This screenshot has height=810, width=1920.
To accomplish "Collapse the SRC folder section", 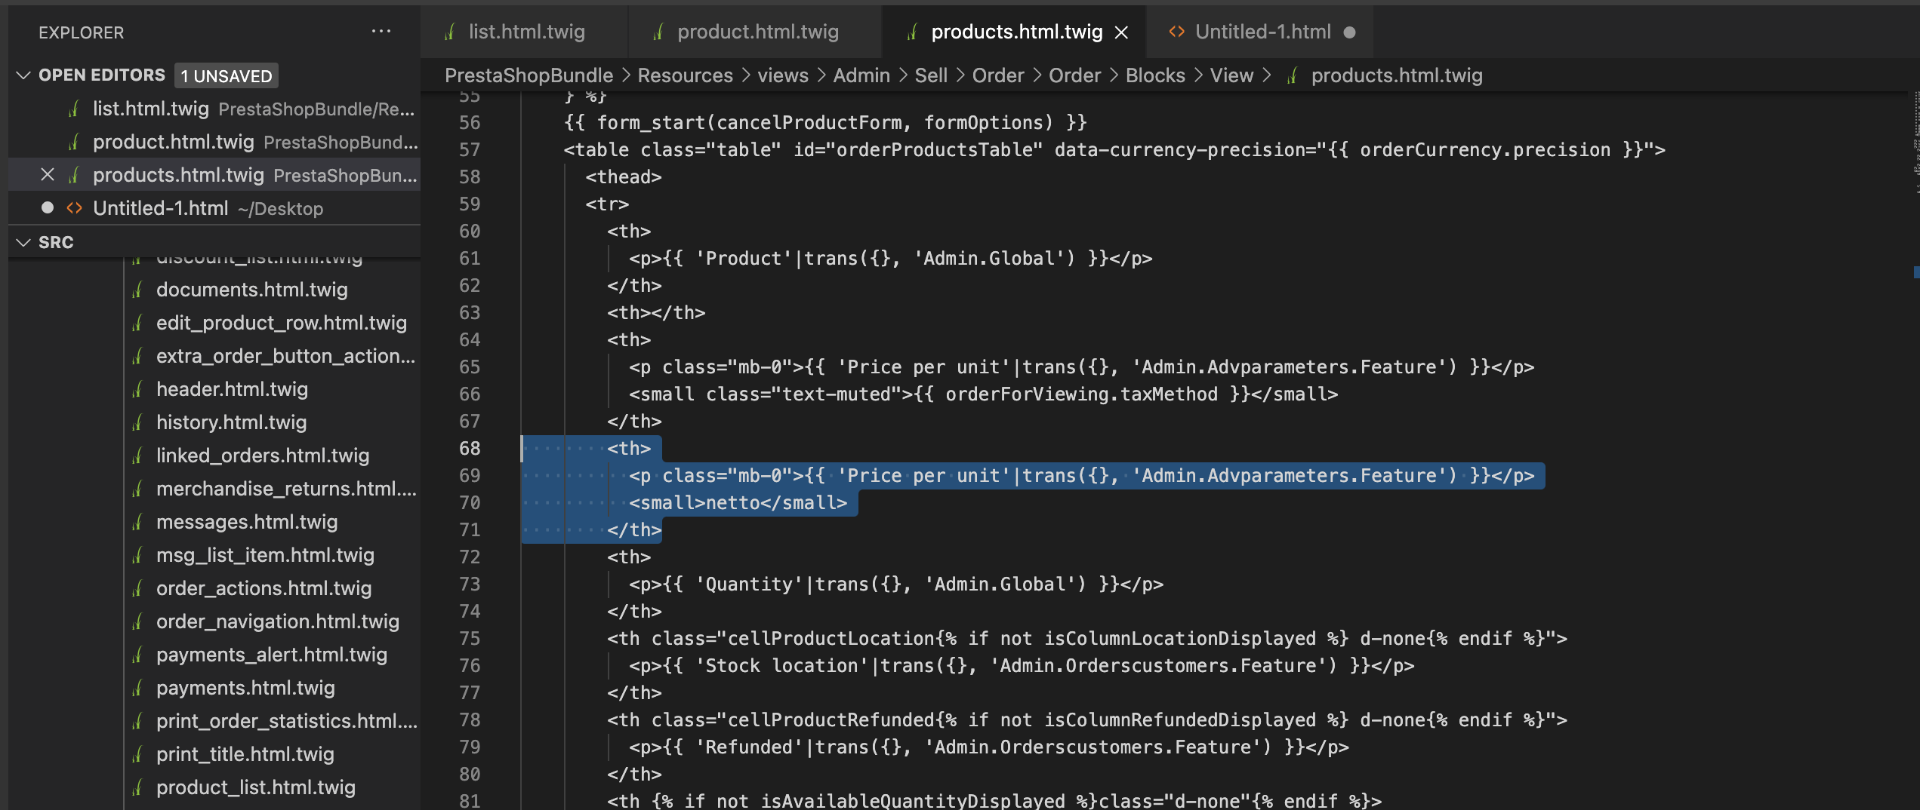I will [x=24, y=242].
